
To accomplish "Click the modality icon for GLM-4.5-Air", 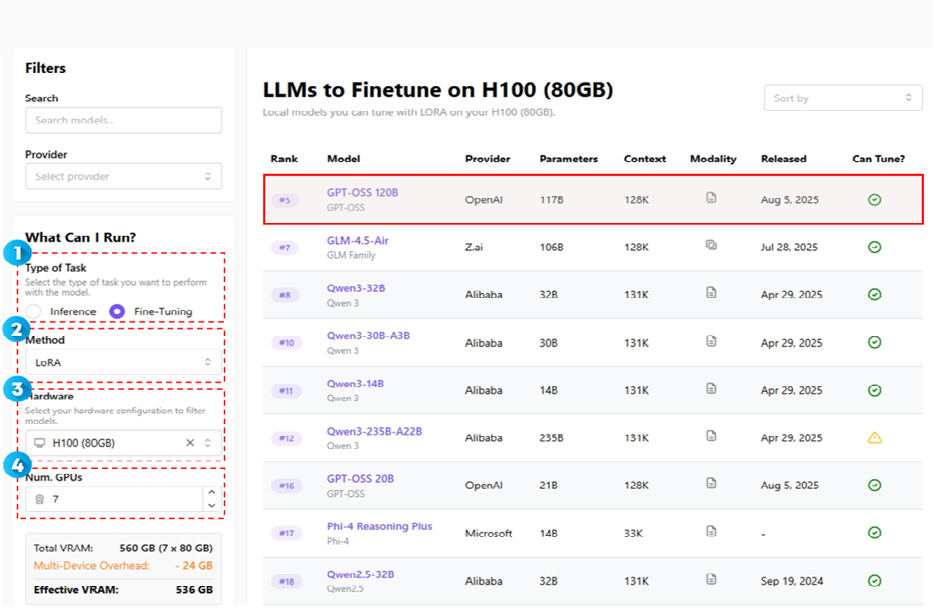I will tap(711, 245).
